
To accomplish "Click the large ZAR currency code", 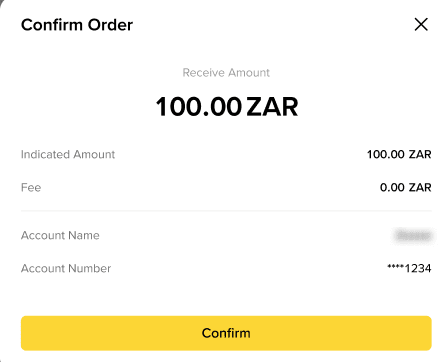I will pos(272,107).
